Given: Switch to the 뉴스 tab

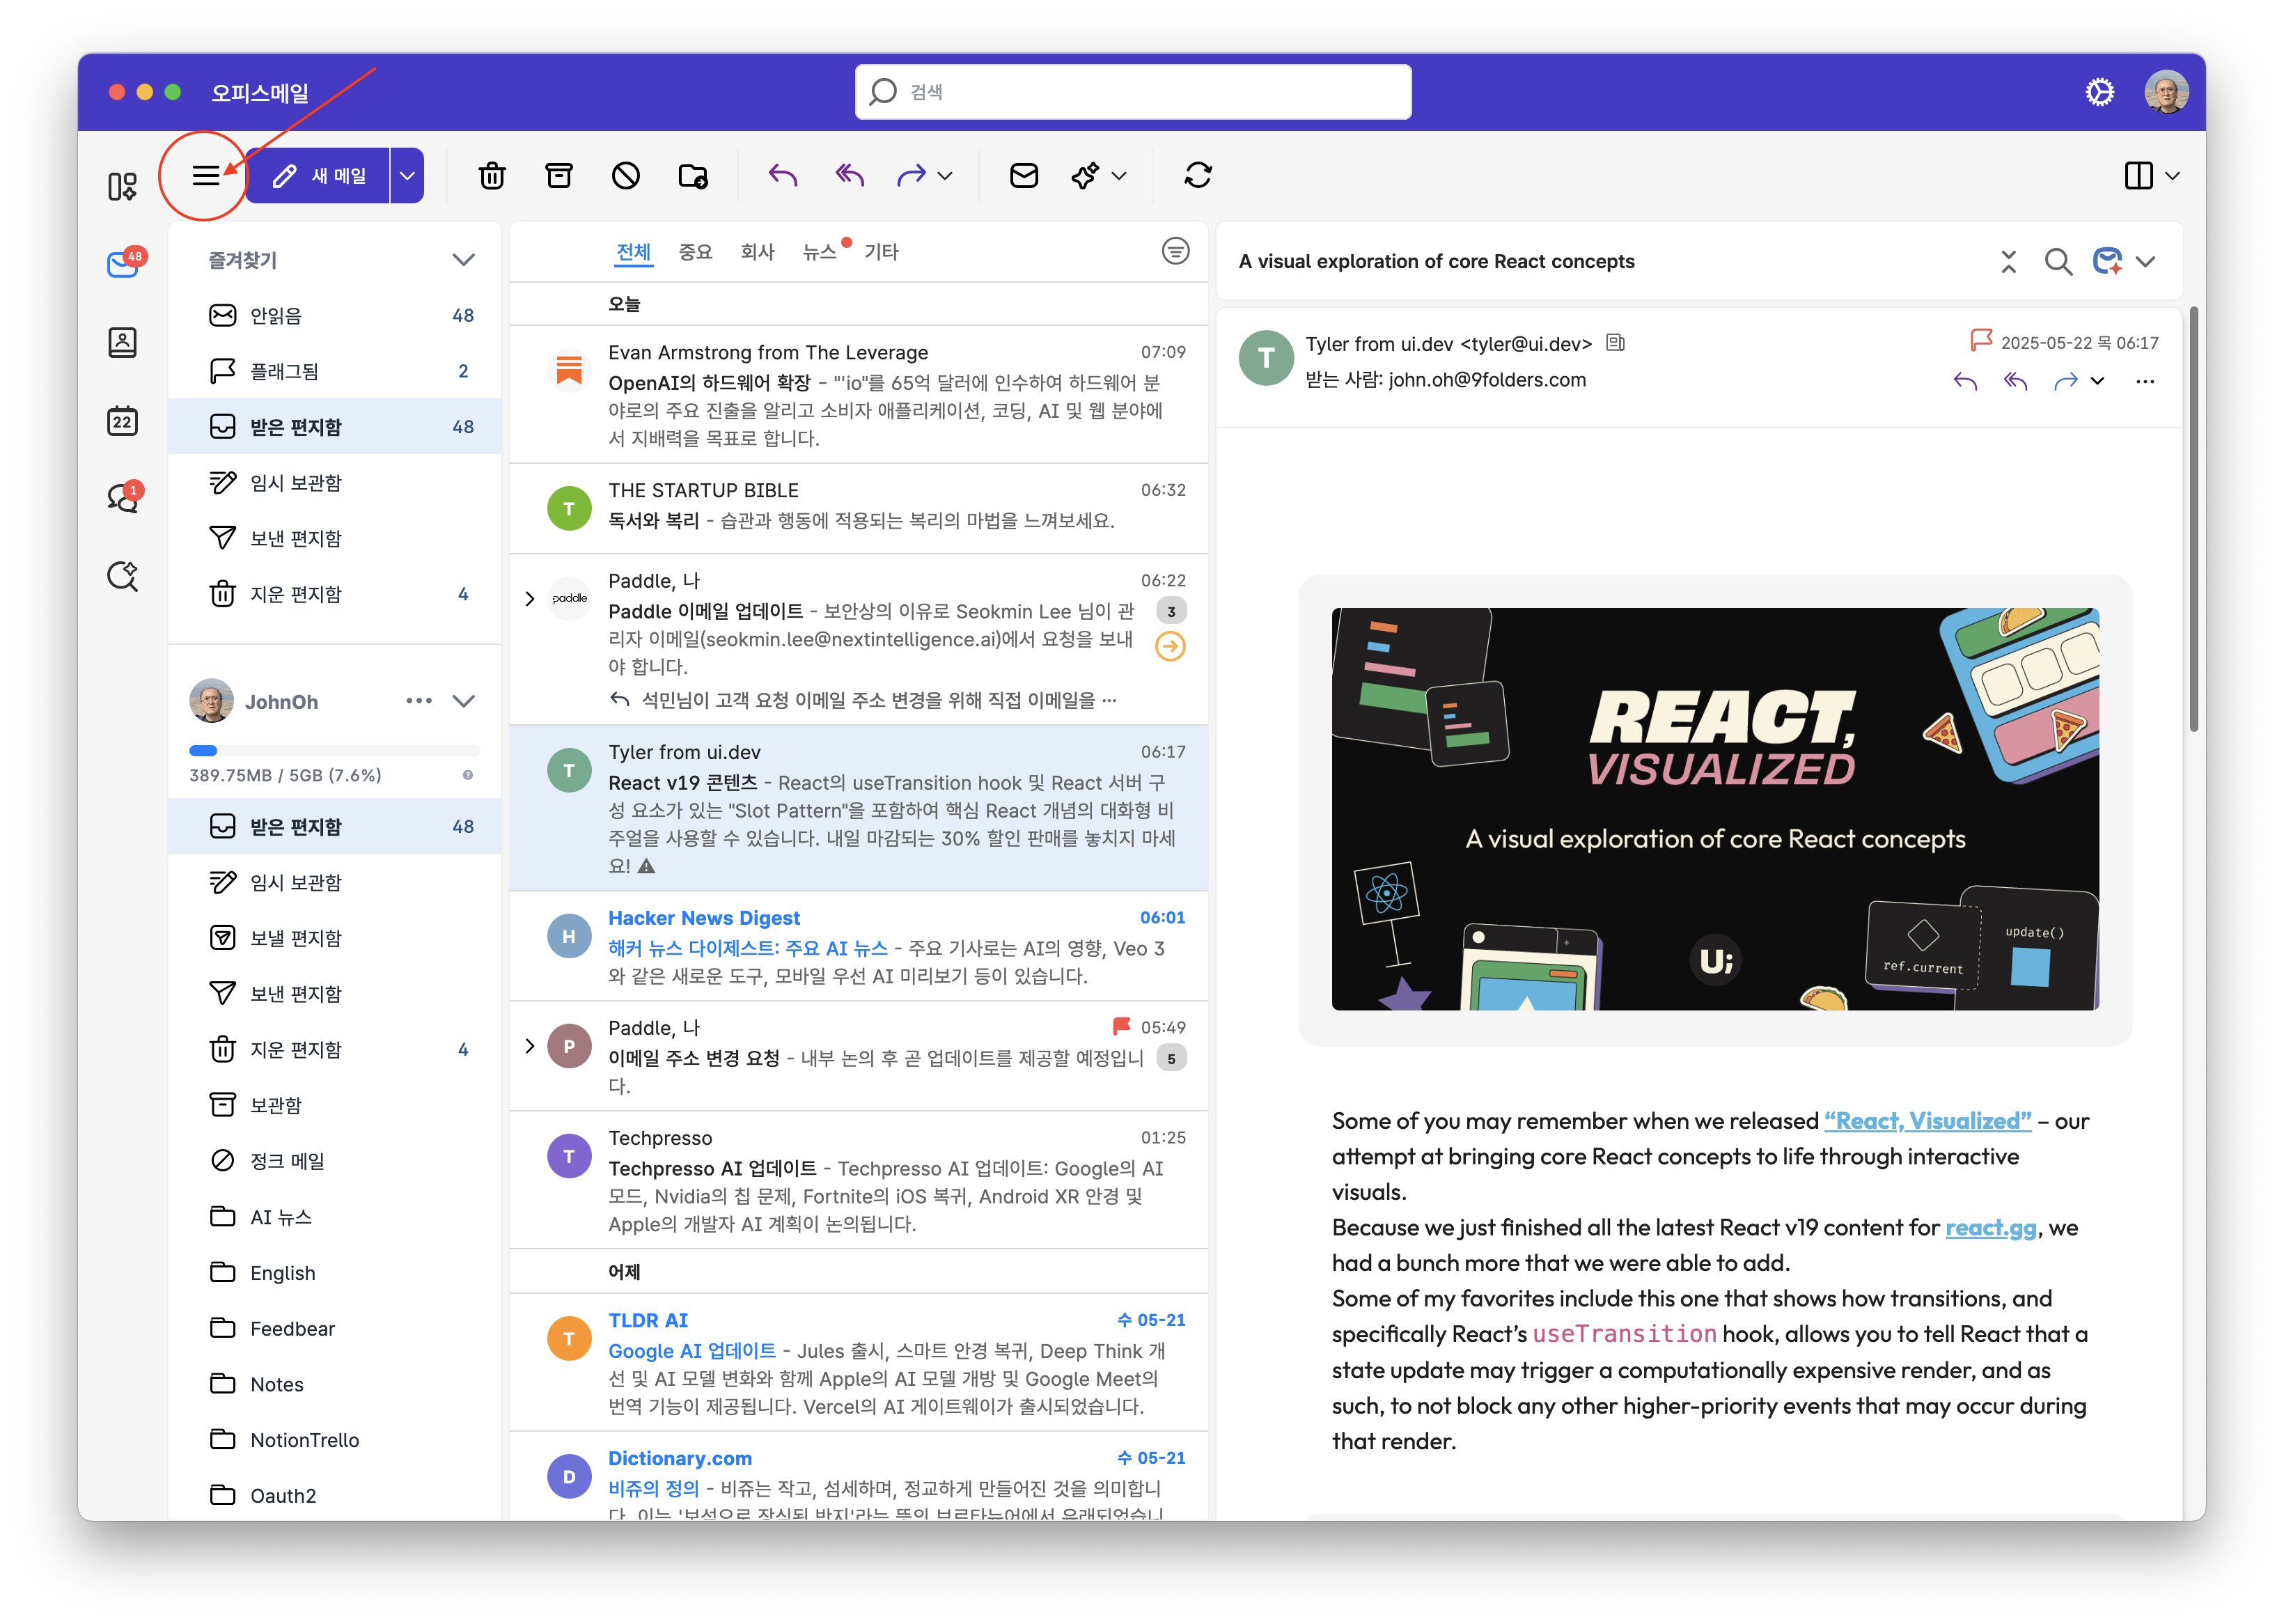Looking at the screenshot, I should click(819, 252).
